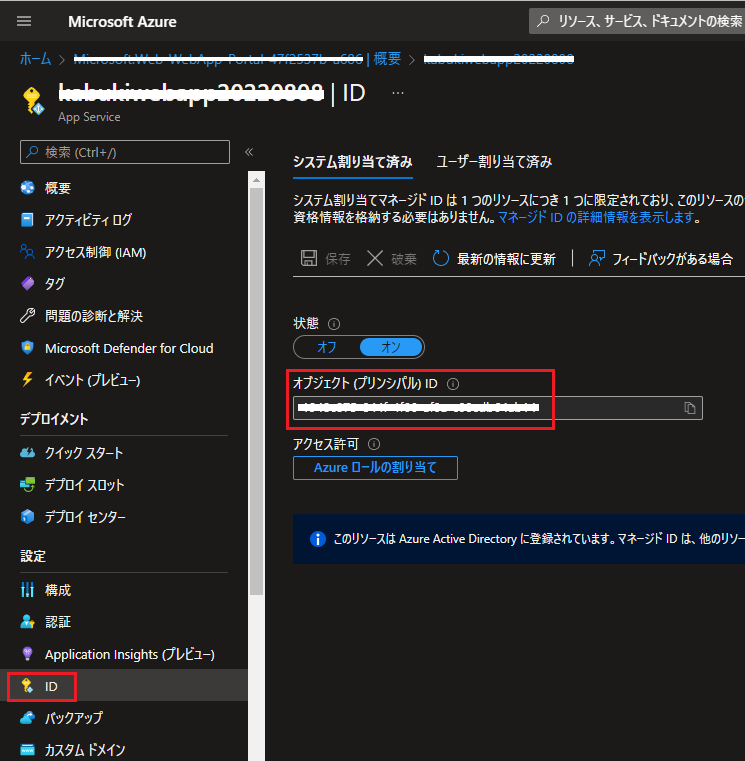Open デプロイ スロット icon
Viewport: 745px width, 761px height.
(x=28, y=484)
